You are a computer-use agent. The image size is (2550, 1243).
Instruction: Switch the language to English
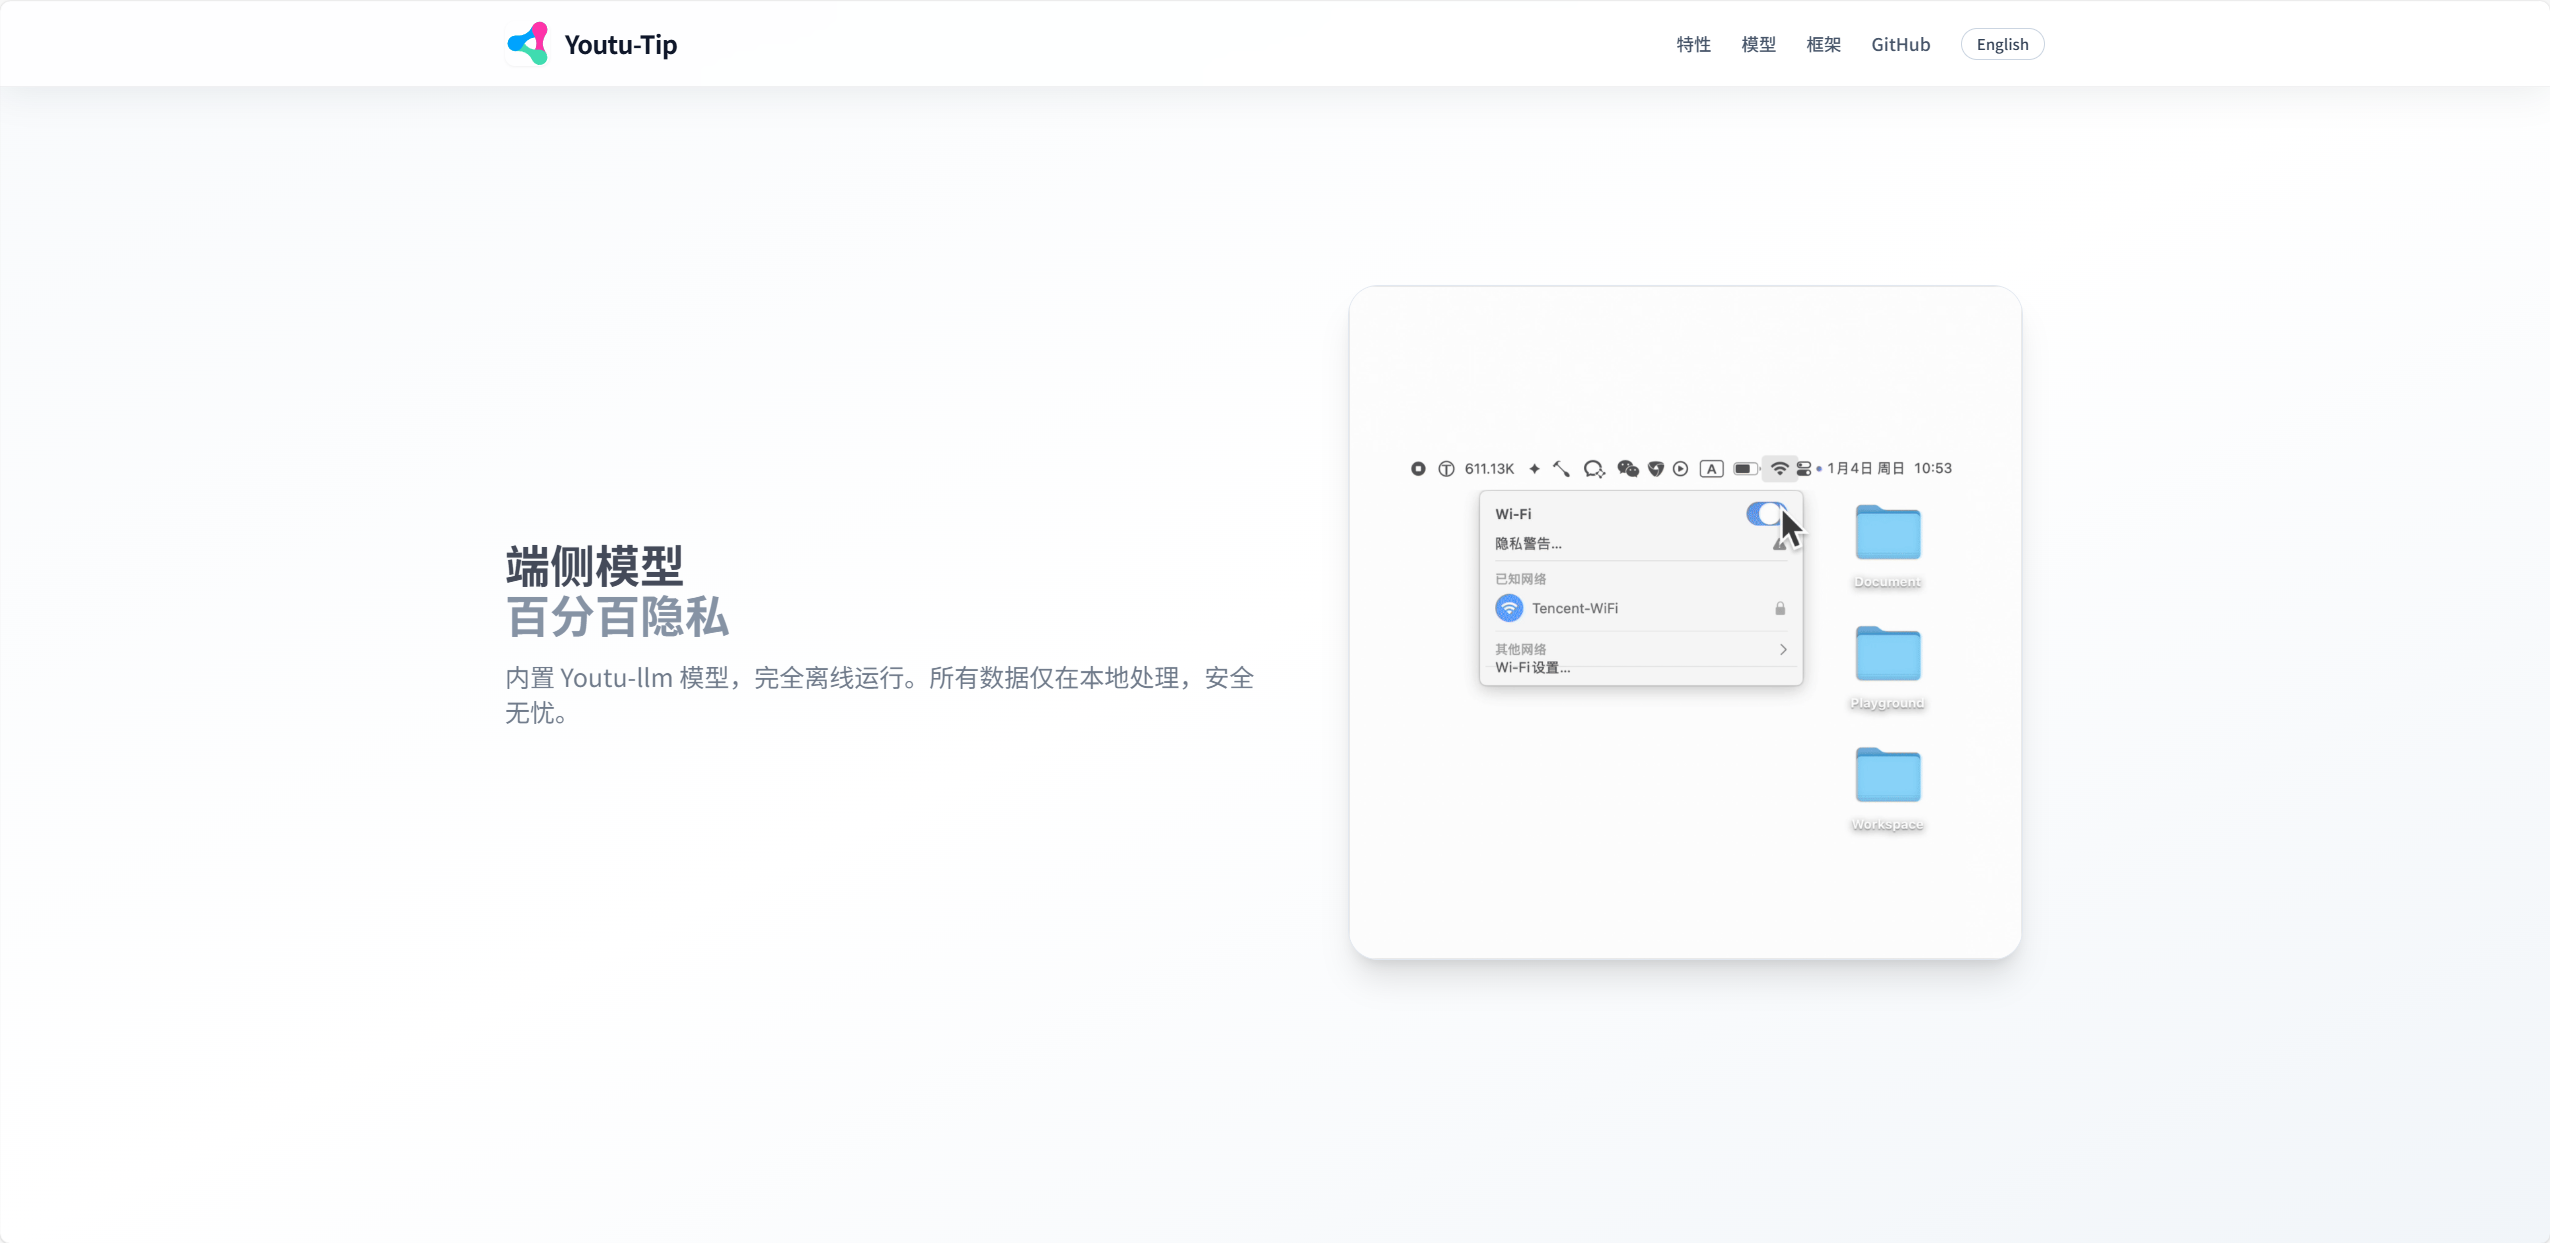(2002, 44)
